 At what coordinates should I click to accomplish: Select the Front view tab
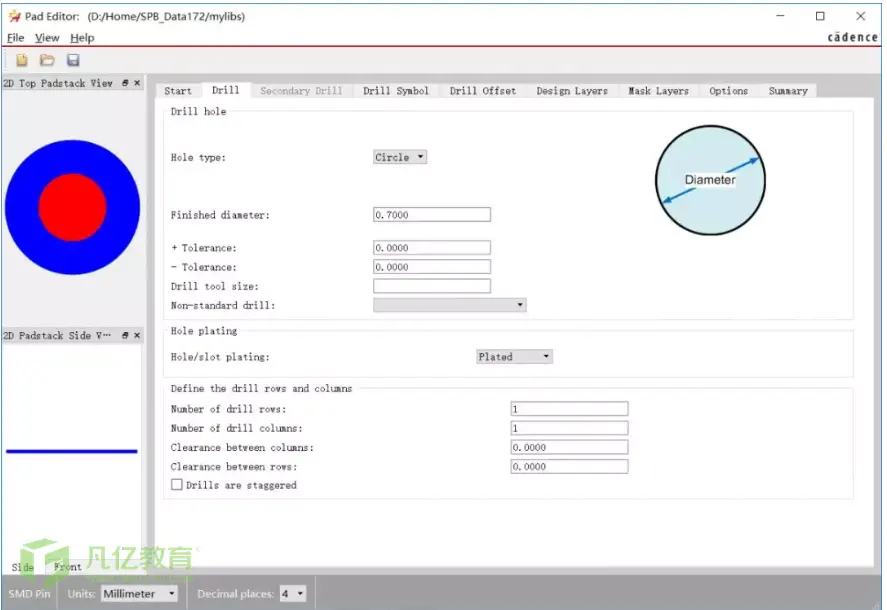coord(67,566)
